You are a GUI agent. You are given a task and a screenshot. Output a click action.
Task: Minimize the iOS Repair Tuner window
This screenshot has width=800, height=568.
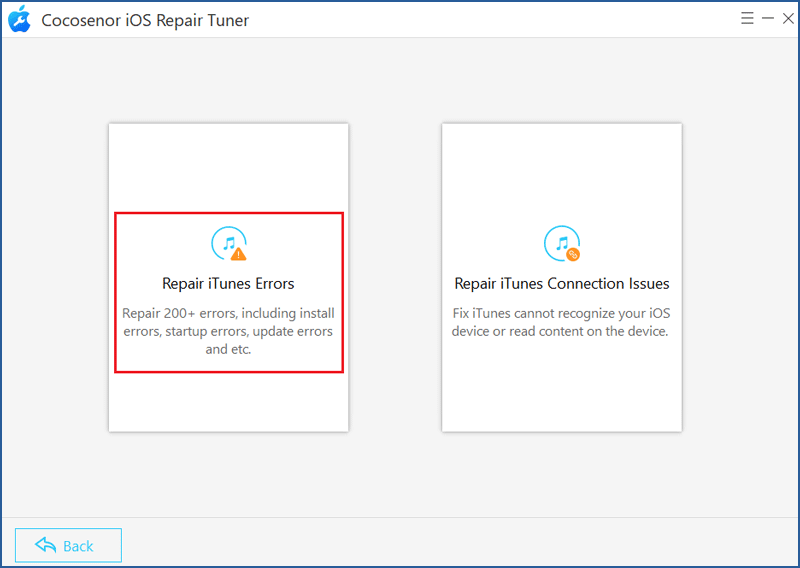coord(768,19)
